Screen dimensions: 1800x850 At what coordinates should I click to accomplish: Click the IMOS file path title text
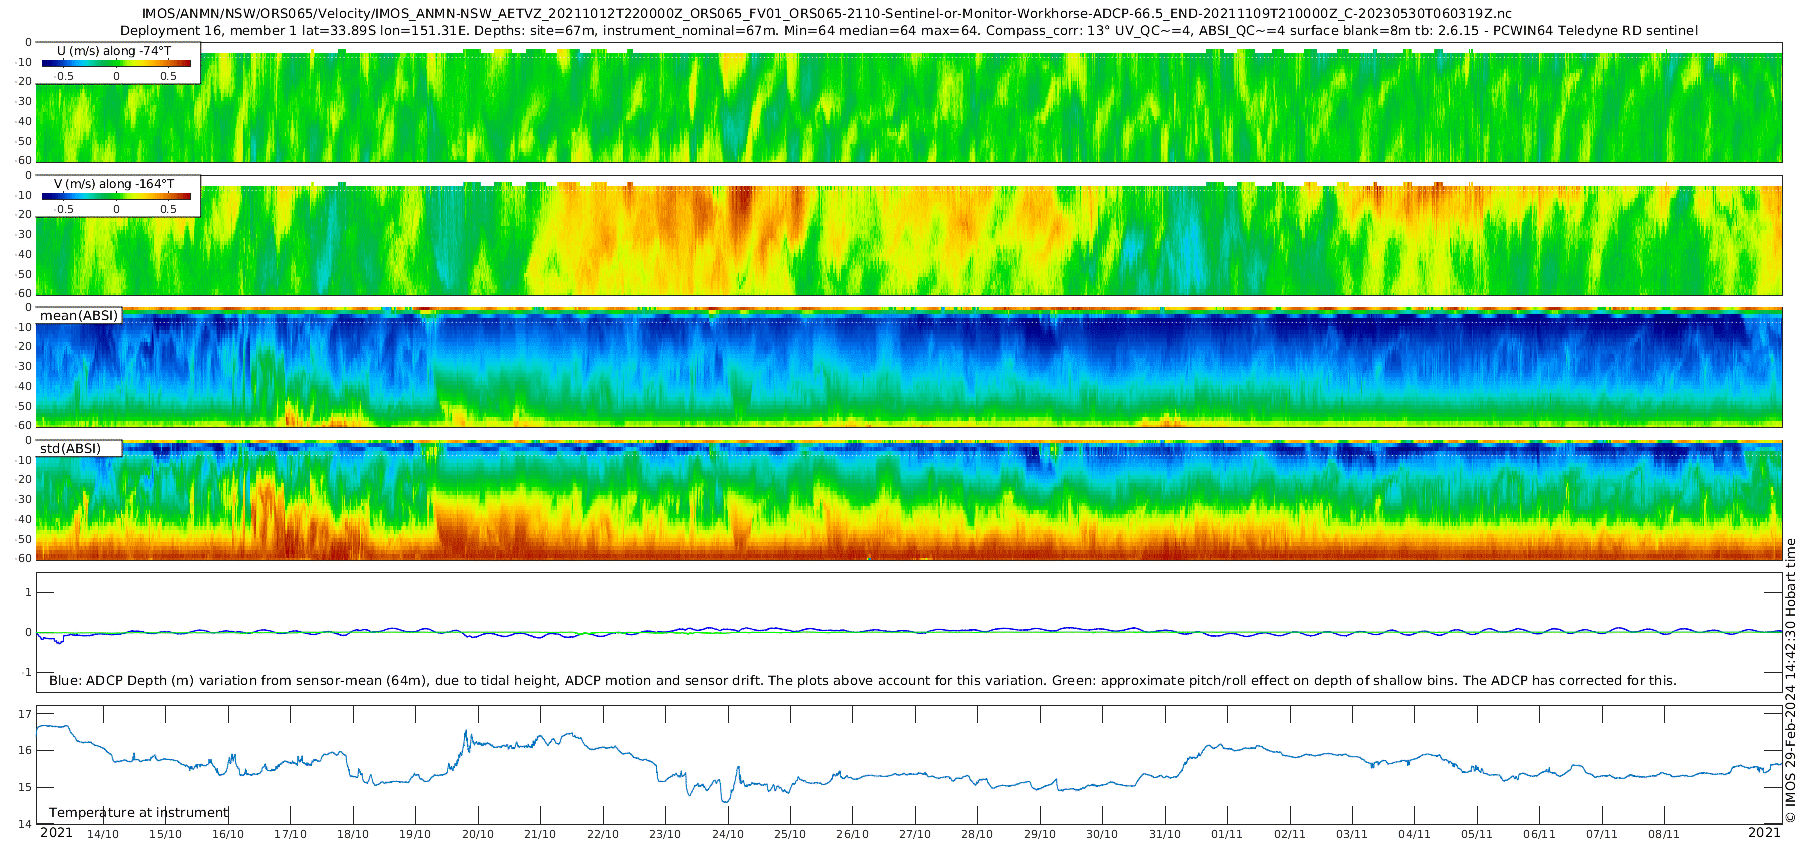(x=827, y=14)
